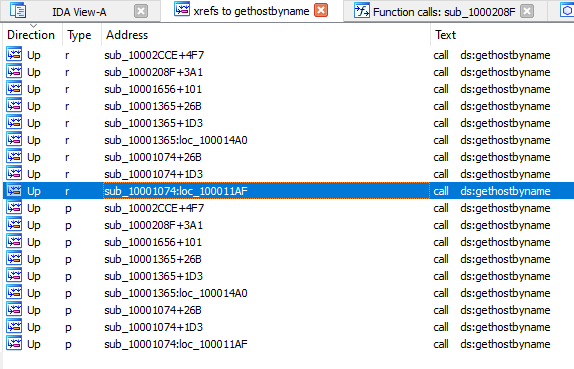Select address sub_10001074+1D3 in type r row
This screenshot has height=369, width=574.
[x=153, y=174]
